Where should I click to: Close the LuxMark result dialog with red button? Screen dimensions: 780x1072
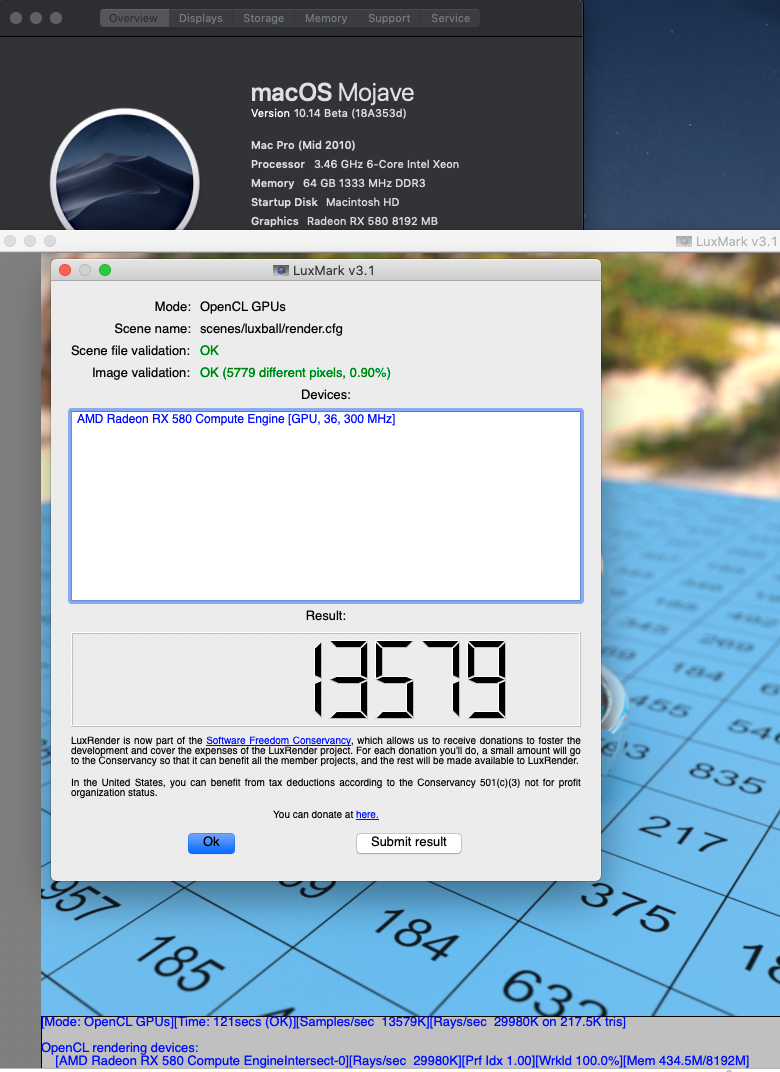click(x=66, y=270)
